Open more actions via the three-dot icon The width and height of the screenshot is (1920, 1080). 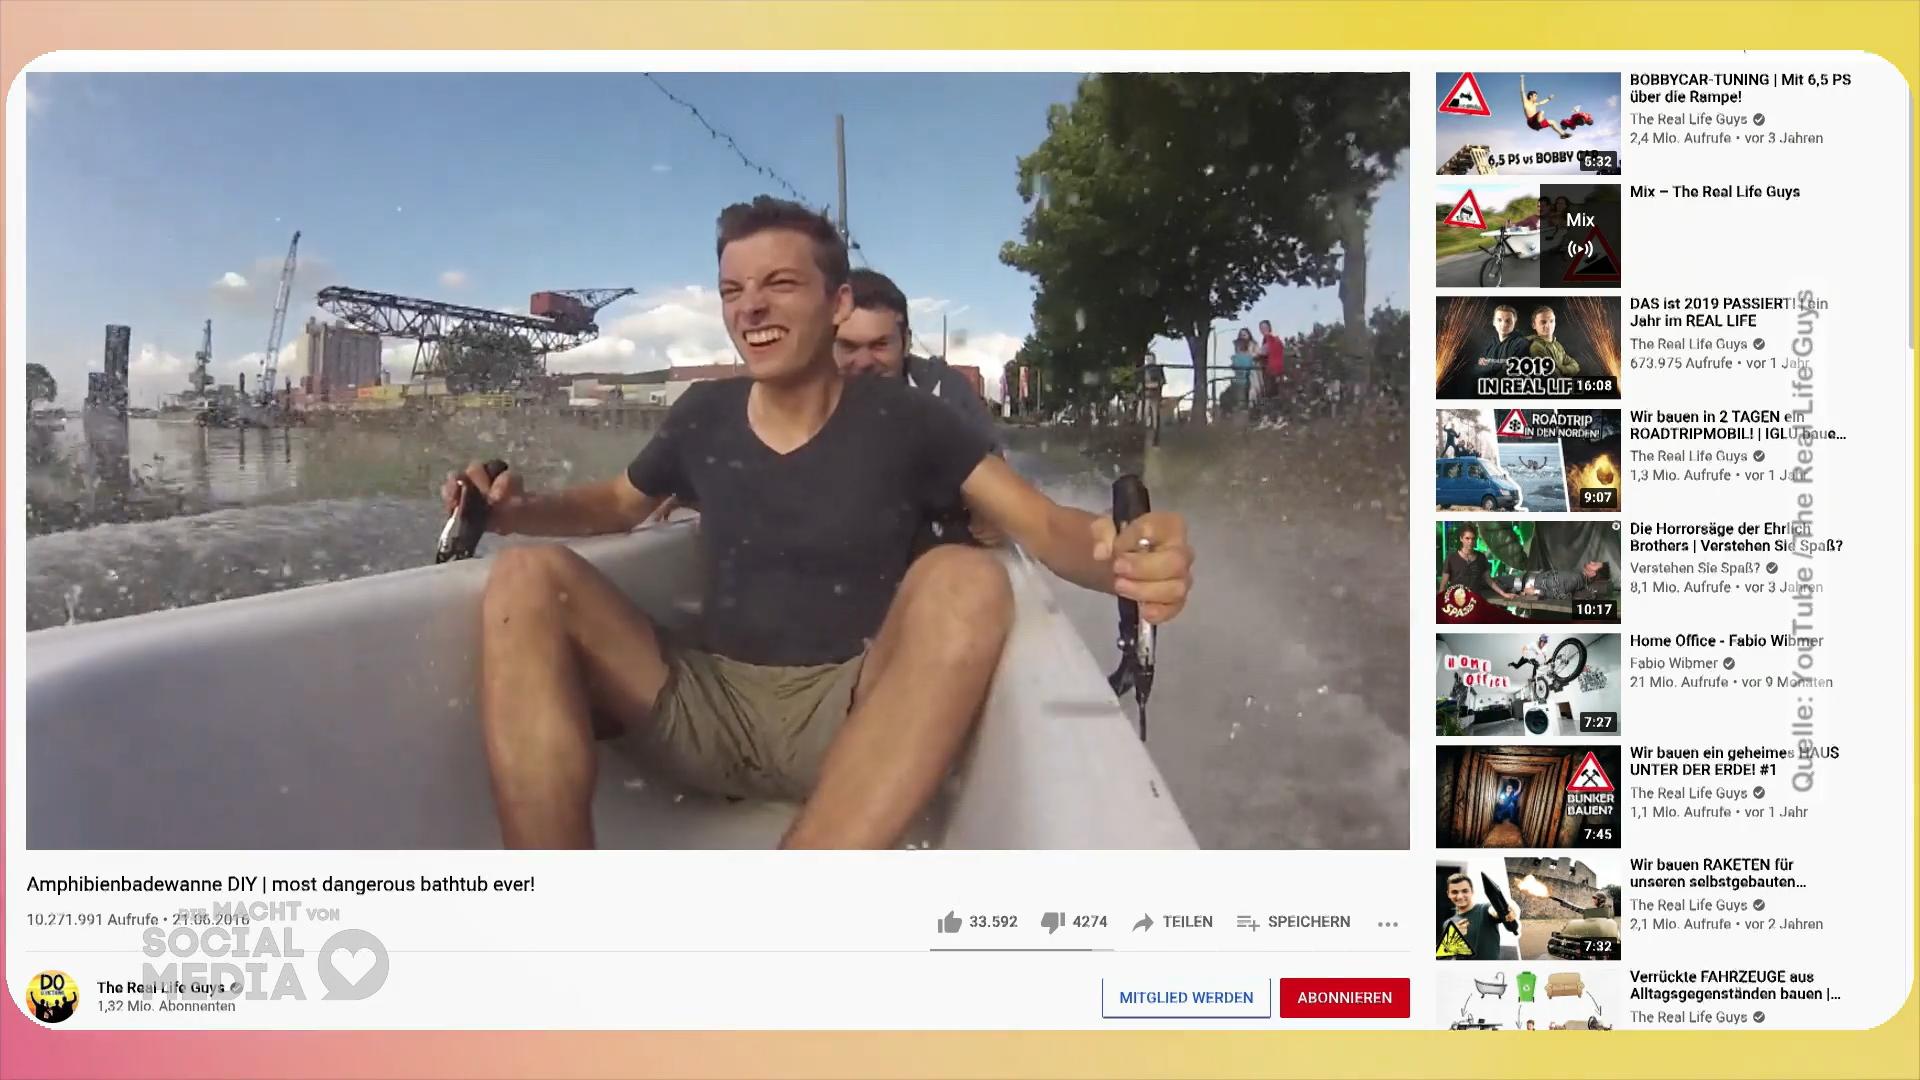click(x=1388, y=924)
